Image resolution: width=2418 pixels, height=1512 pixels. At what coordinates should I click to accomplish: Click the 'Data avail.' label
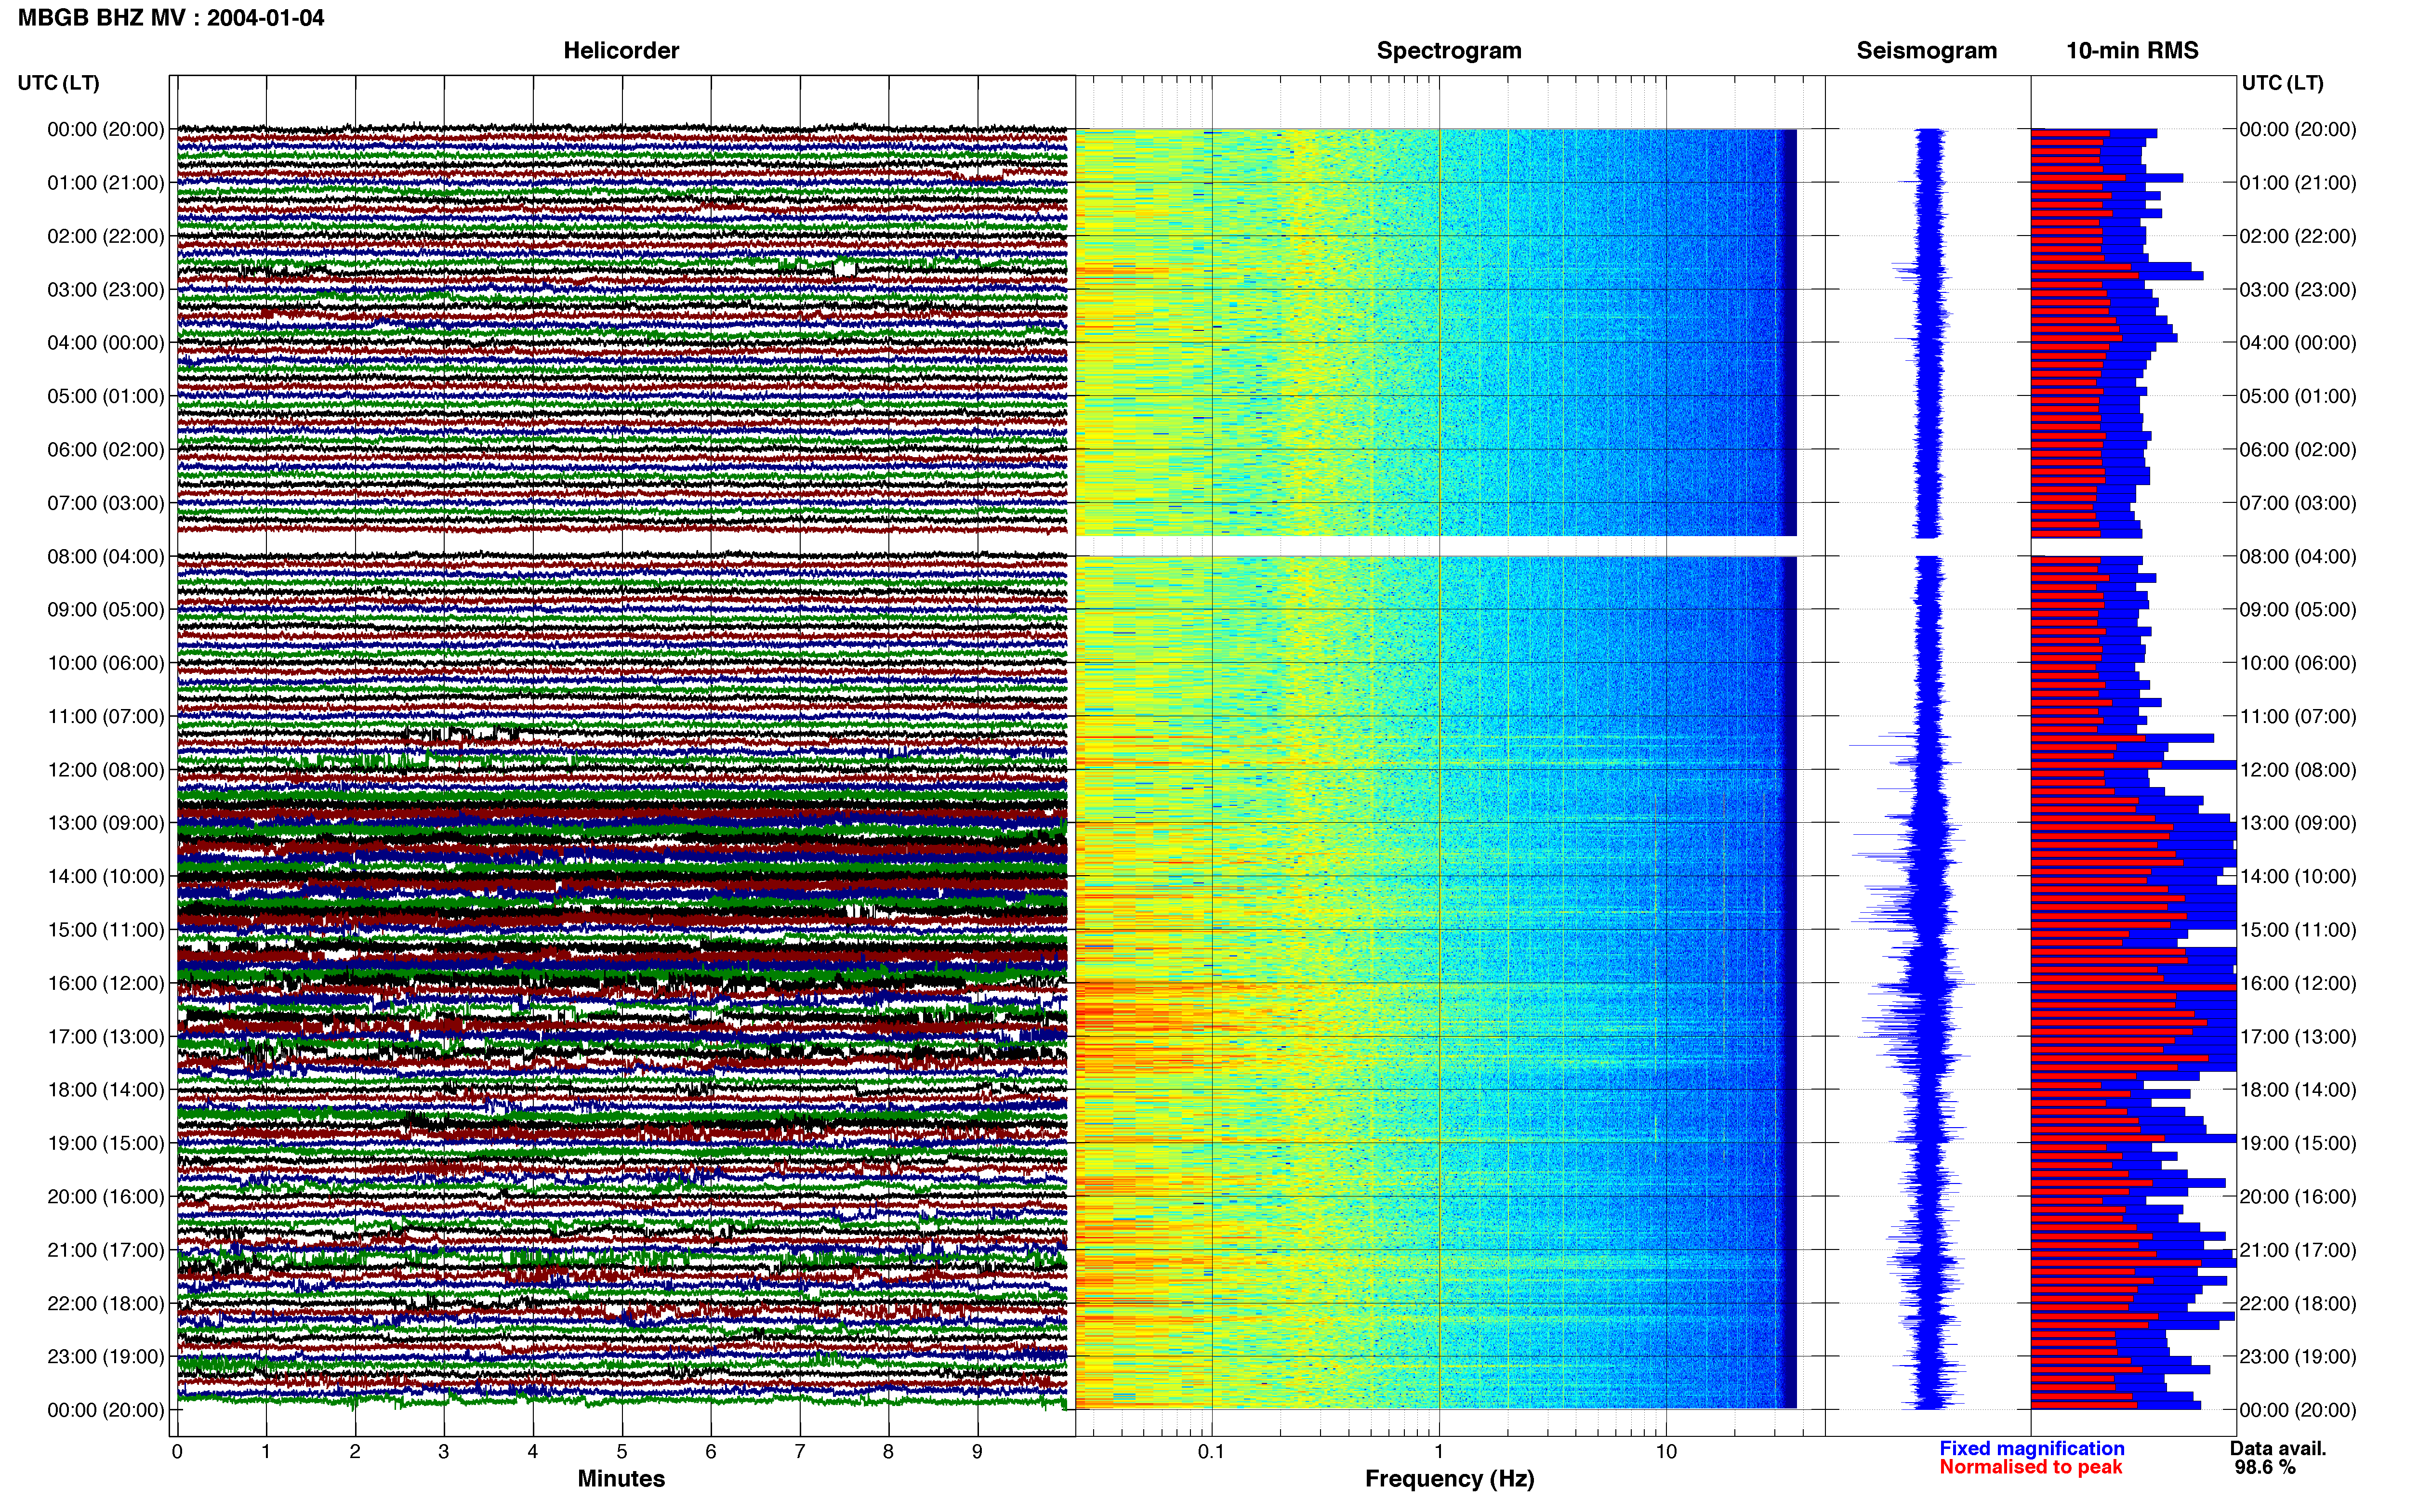coord(2278,1449)
